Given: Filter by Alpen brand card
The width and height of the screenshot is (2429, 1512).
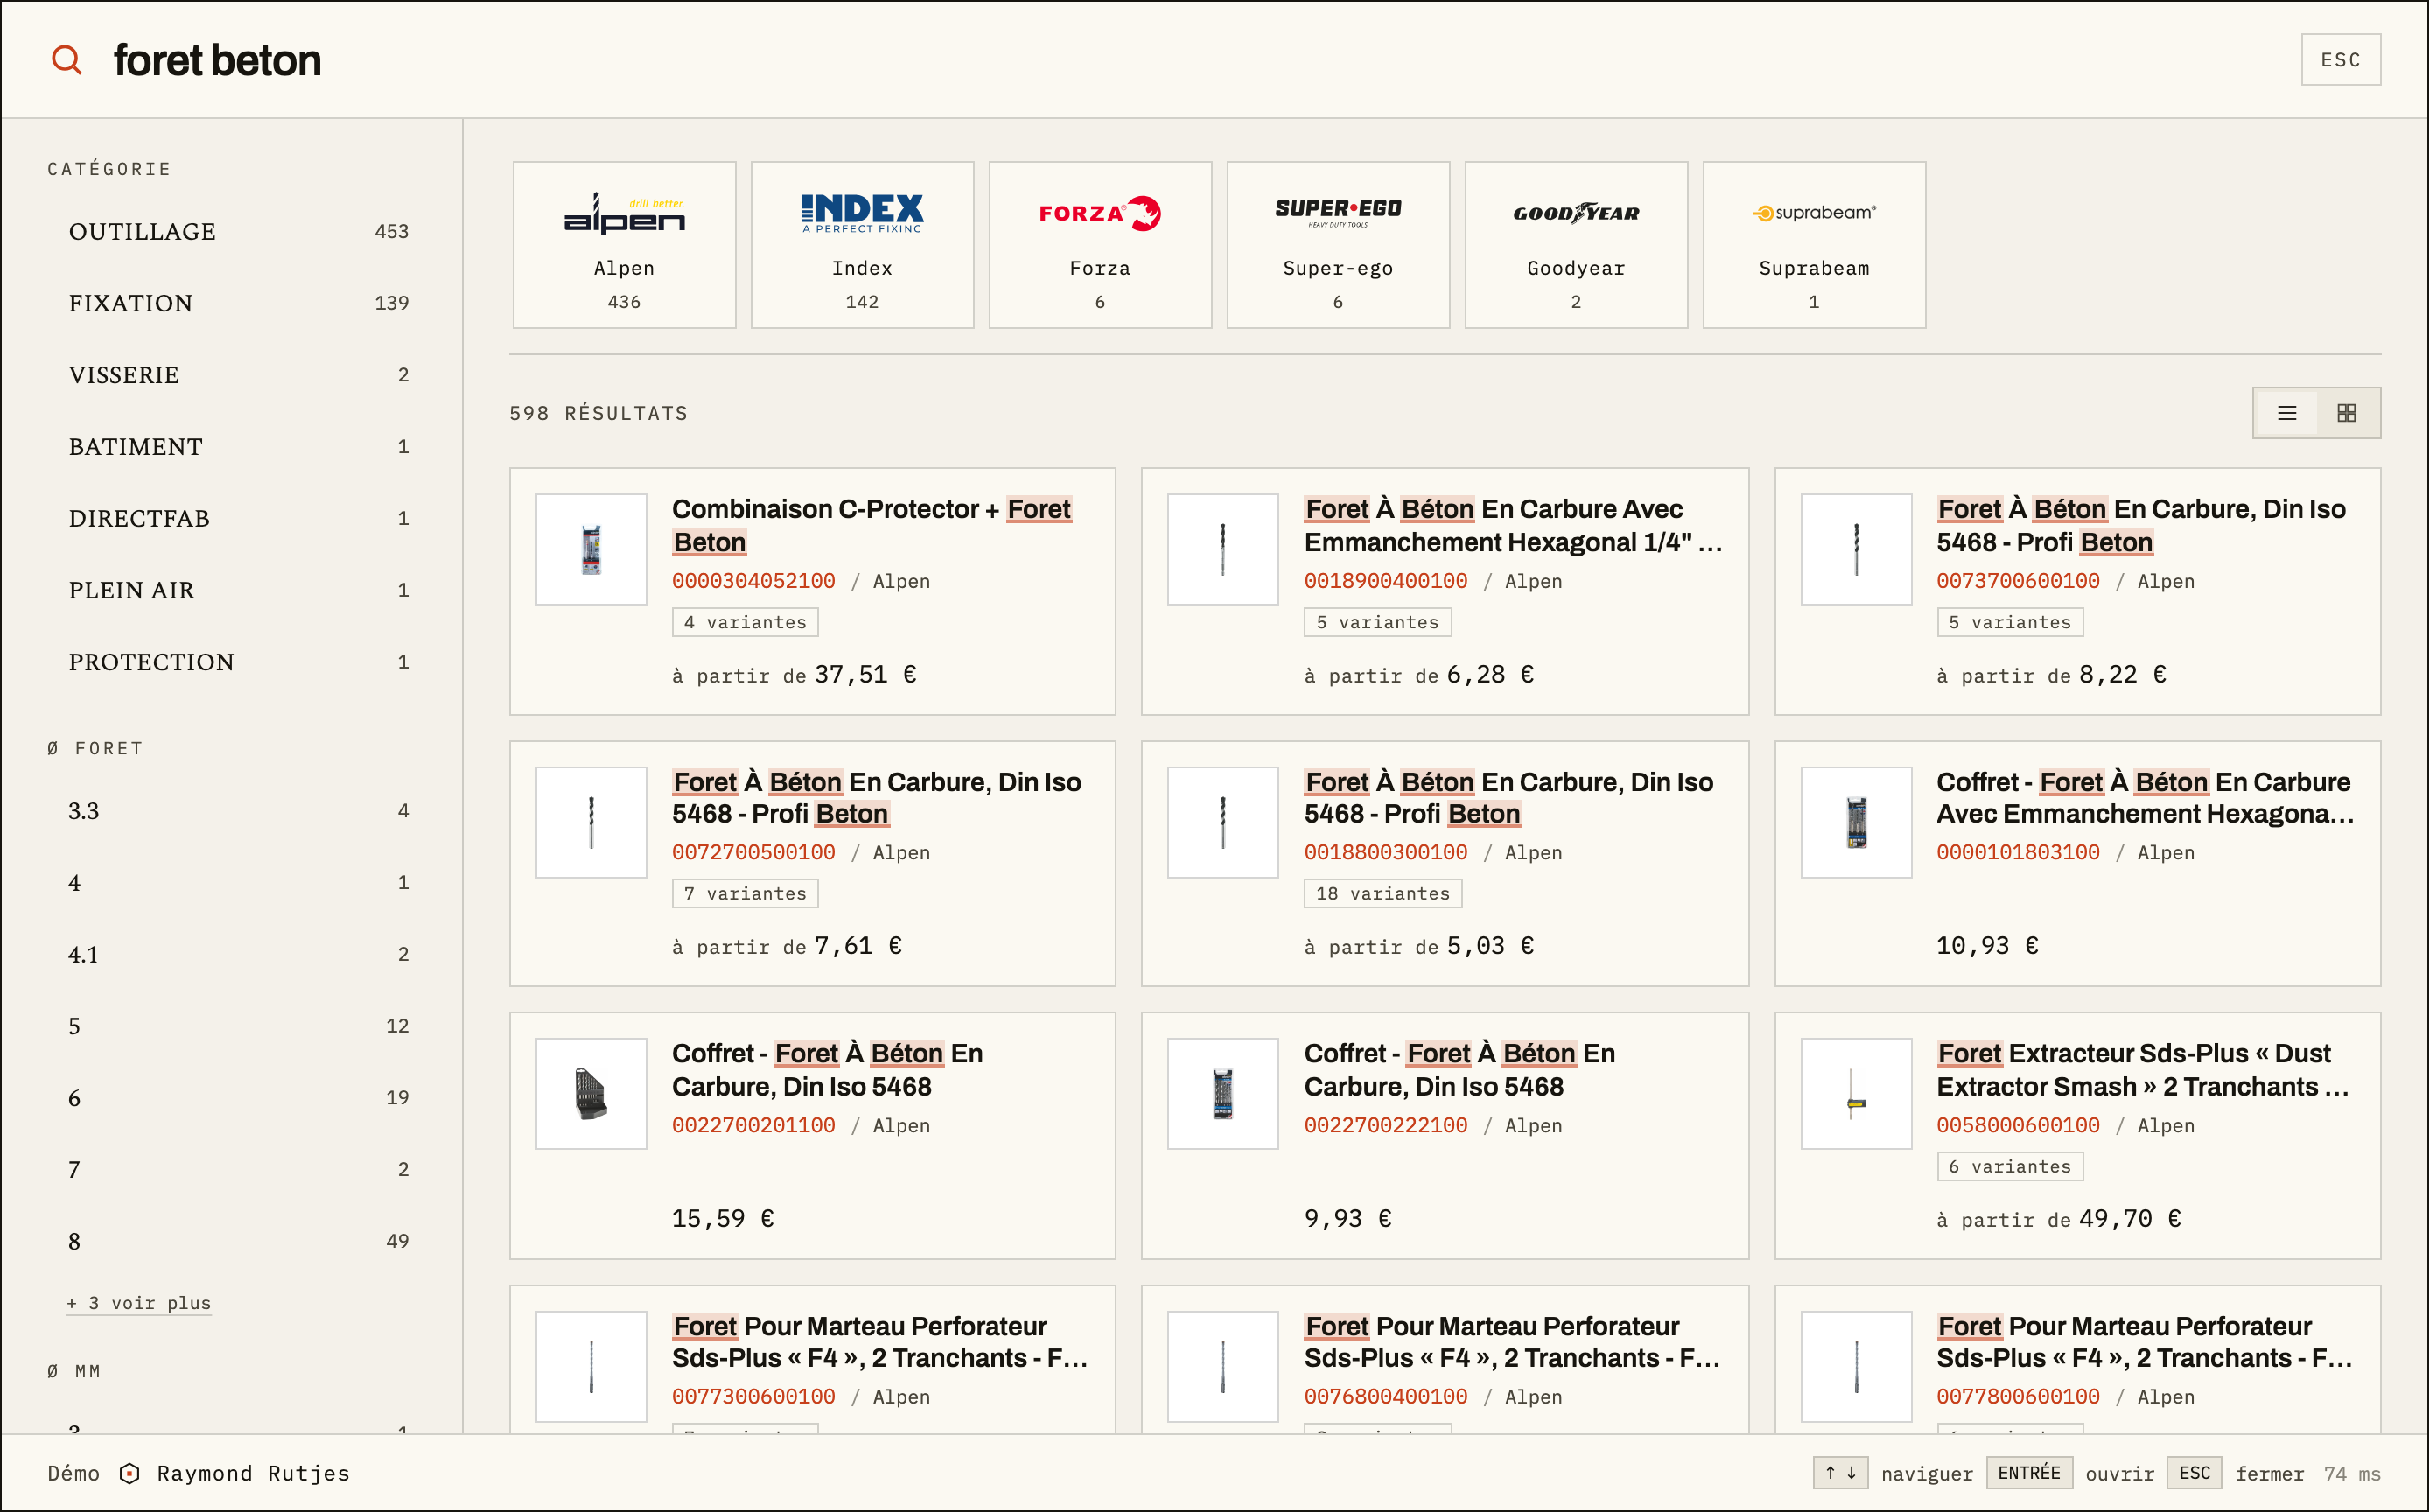Looking at the screenshot, I should (624, 245).
